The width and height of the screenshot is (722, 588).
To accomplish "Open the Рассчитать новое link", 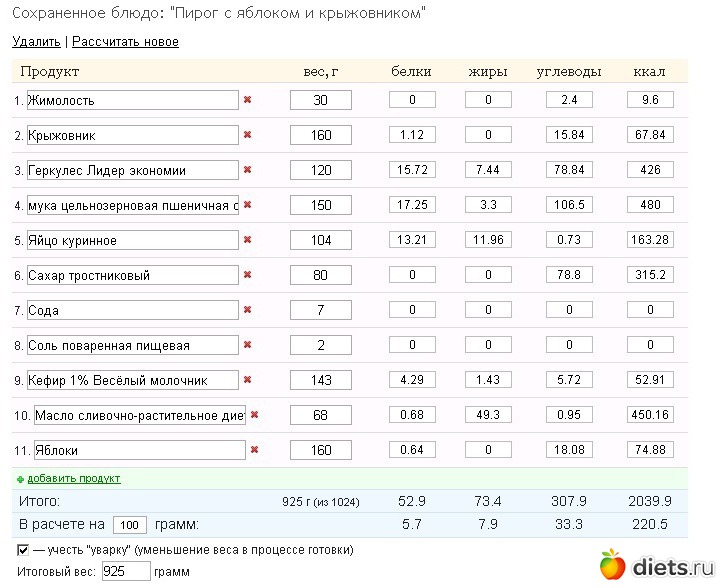I will coord(125,42).
